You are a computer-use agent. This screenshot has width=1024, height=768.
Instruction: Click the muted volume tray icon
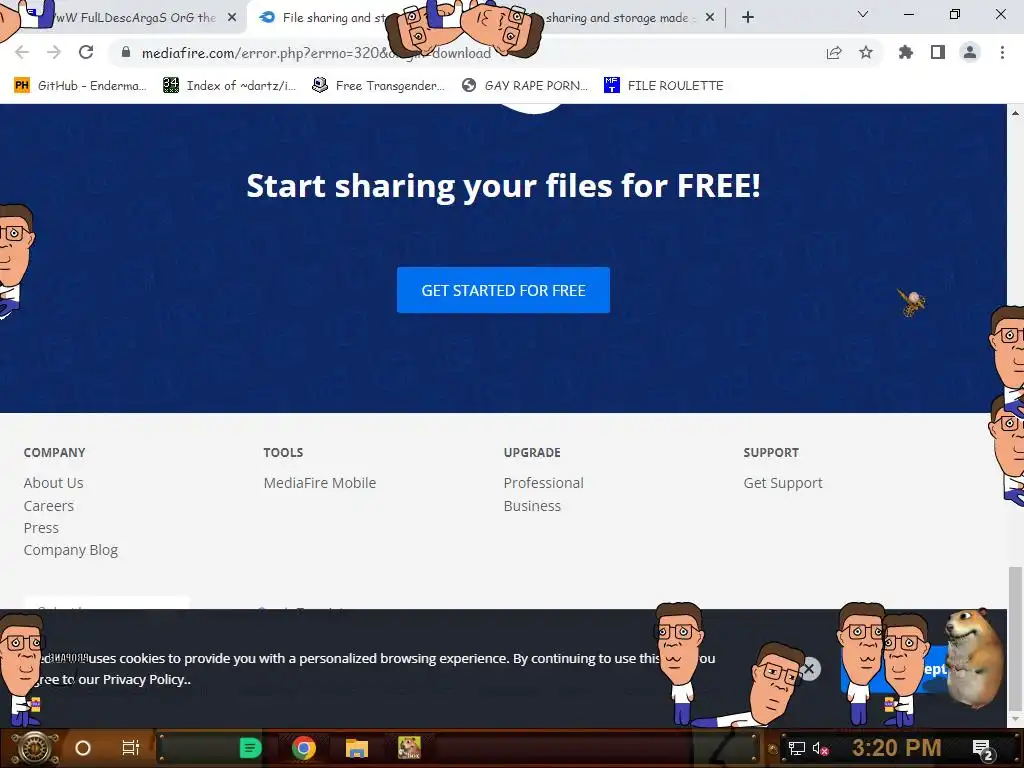coord(820,748)
